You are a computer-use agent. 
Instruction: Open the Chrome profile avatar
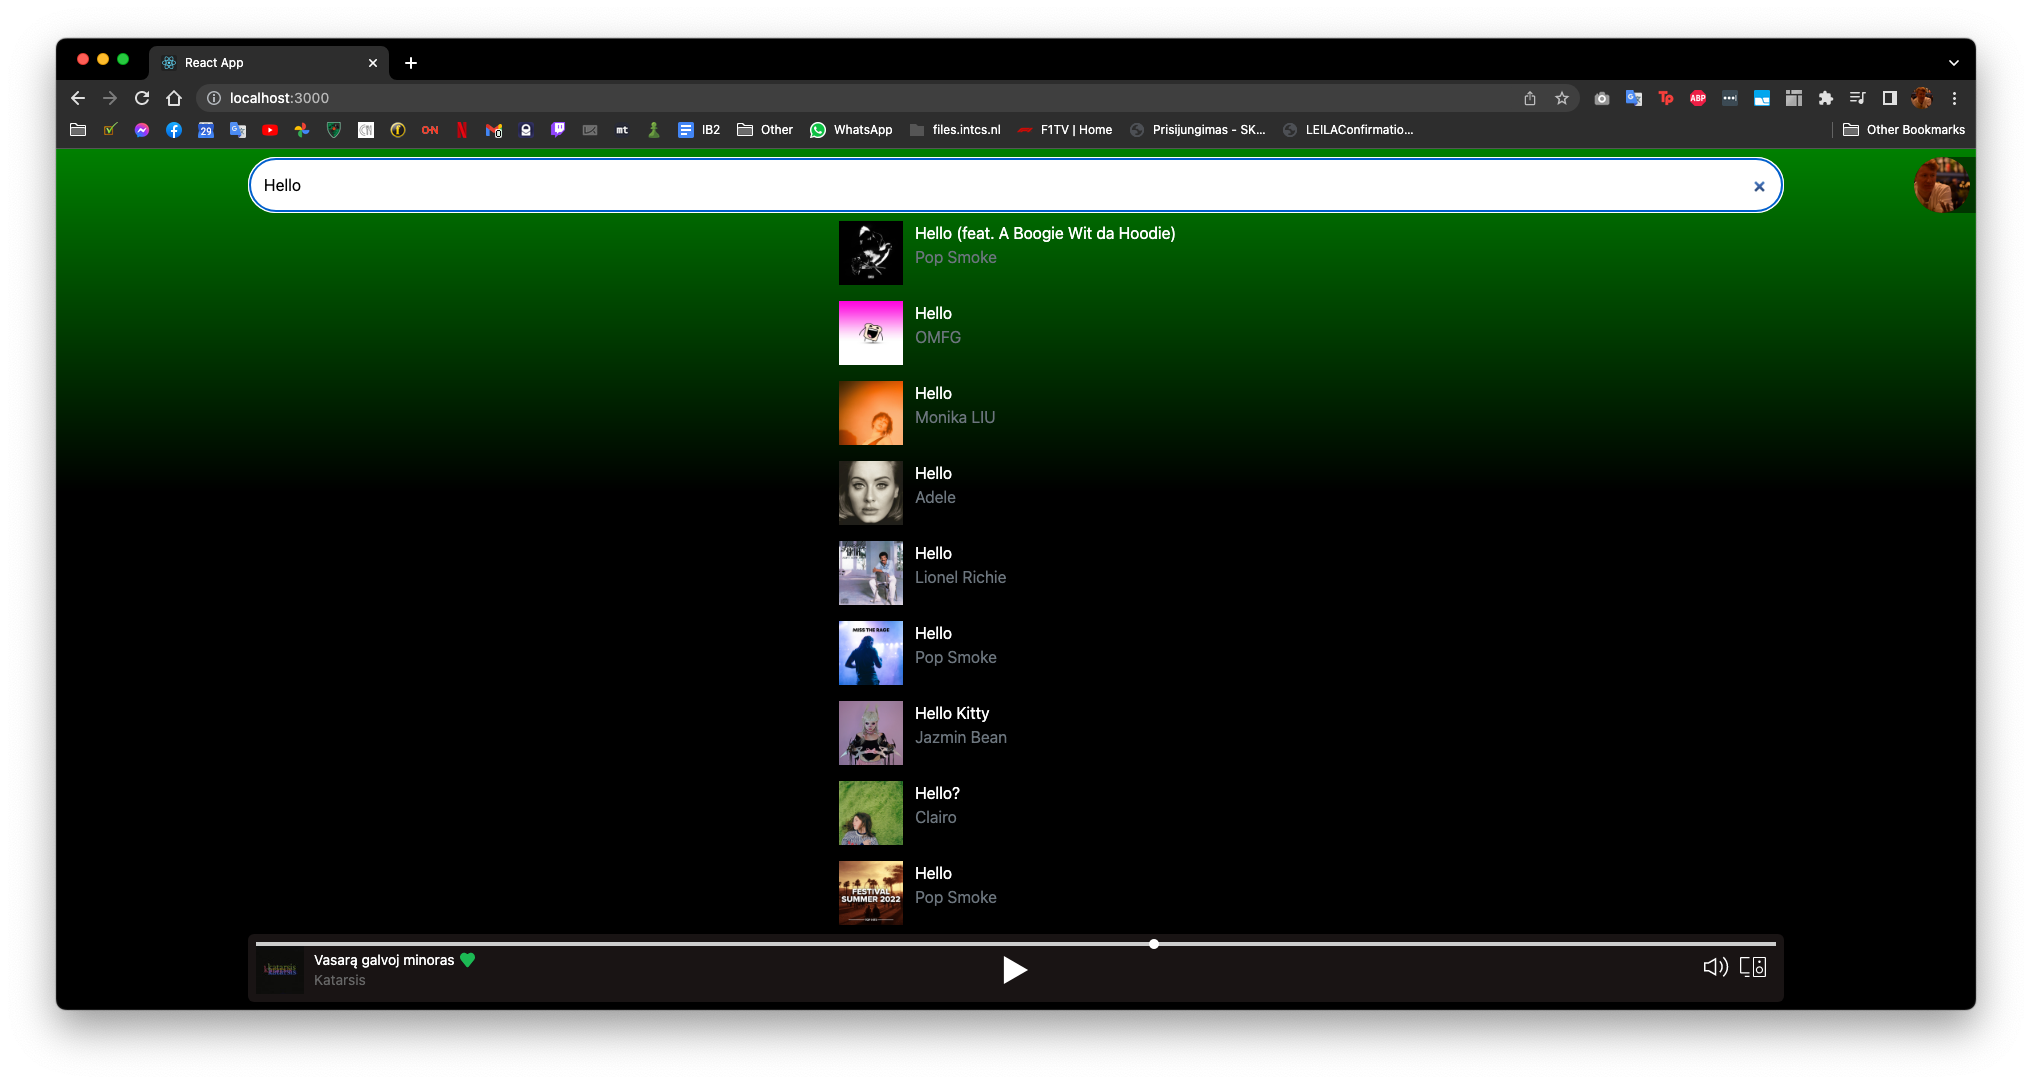pyautogui.click(x=1922, y=98)
